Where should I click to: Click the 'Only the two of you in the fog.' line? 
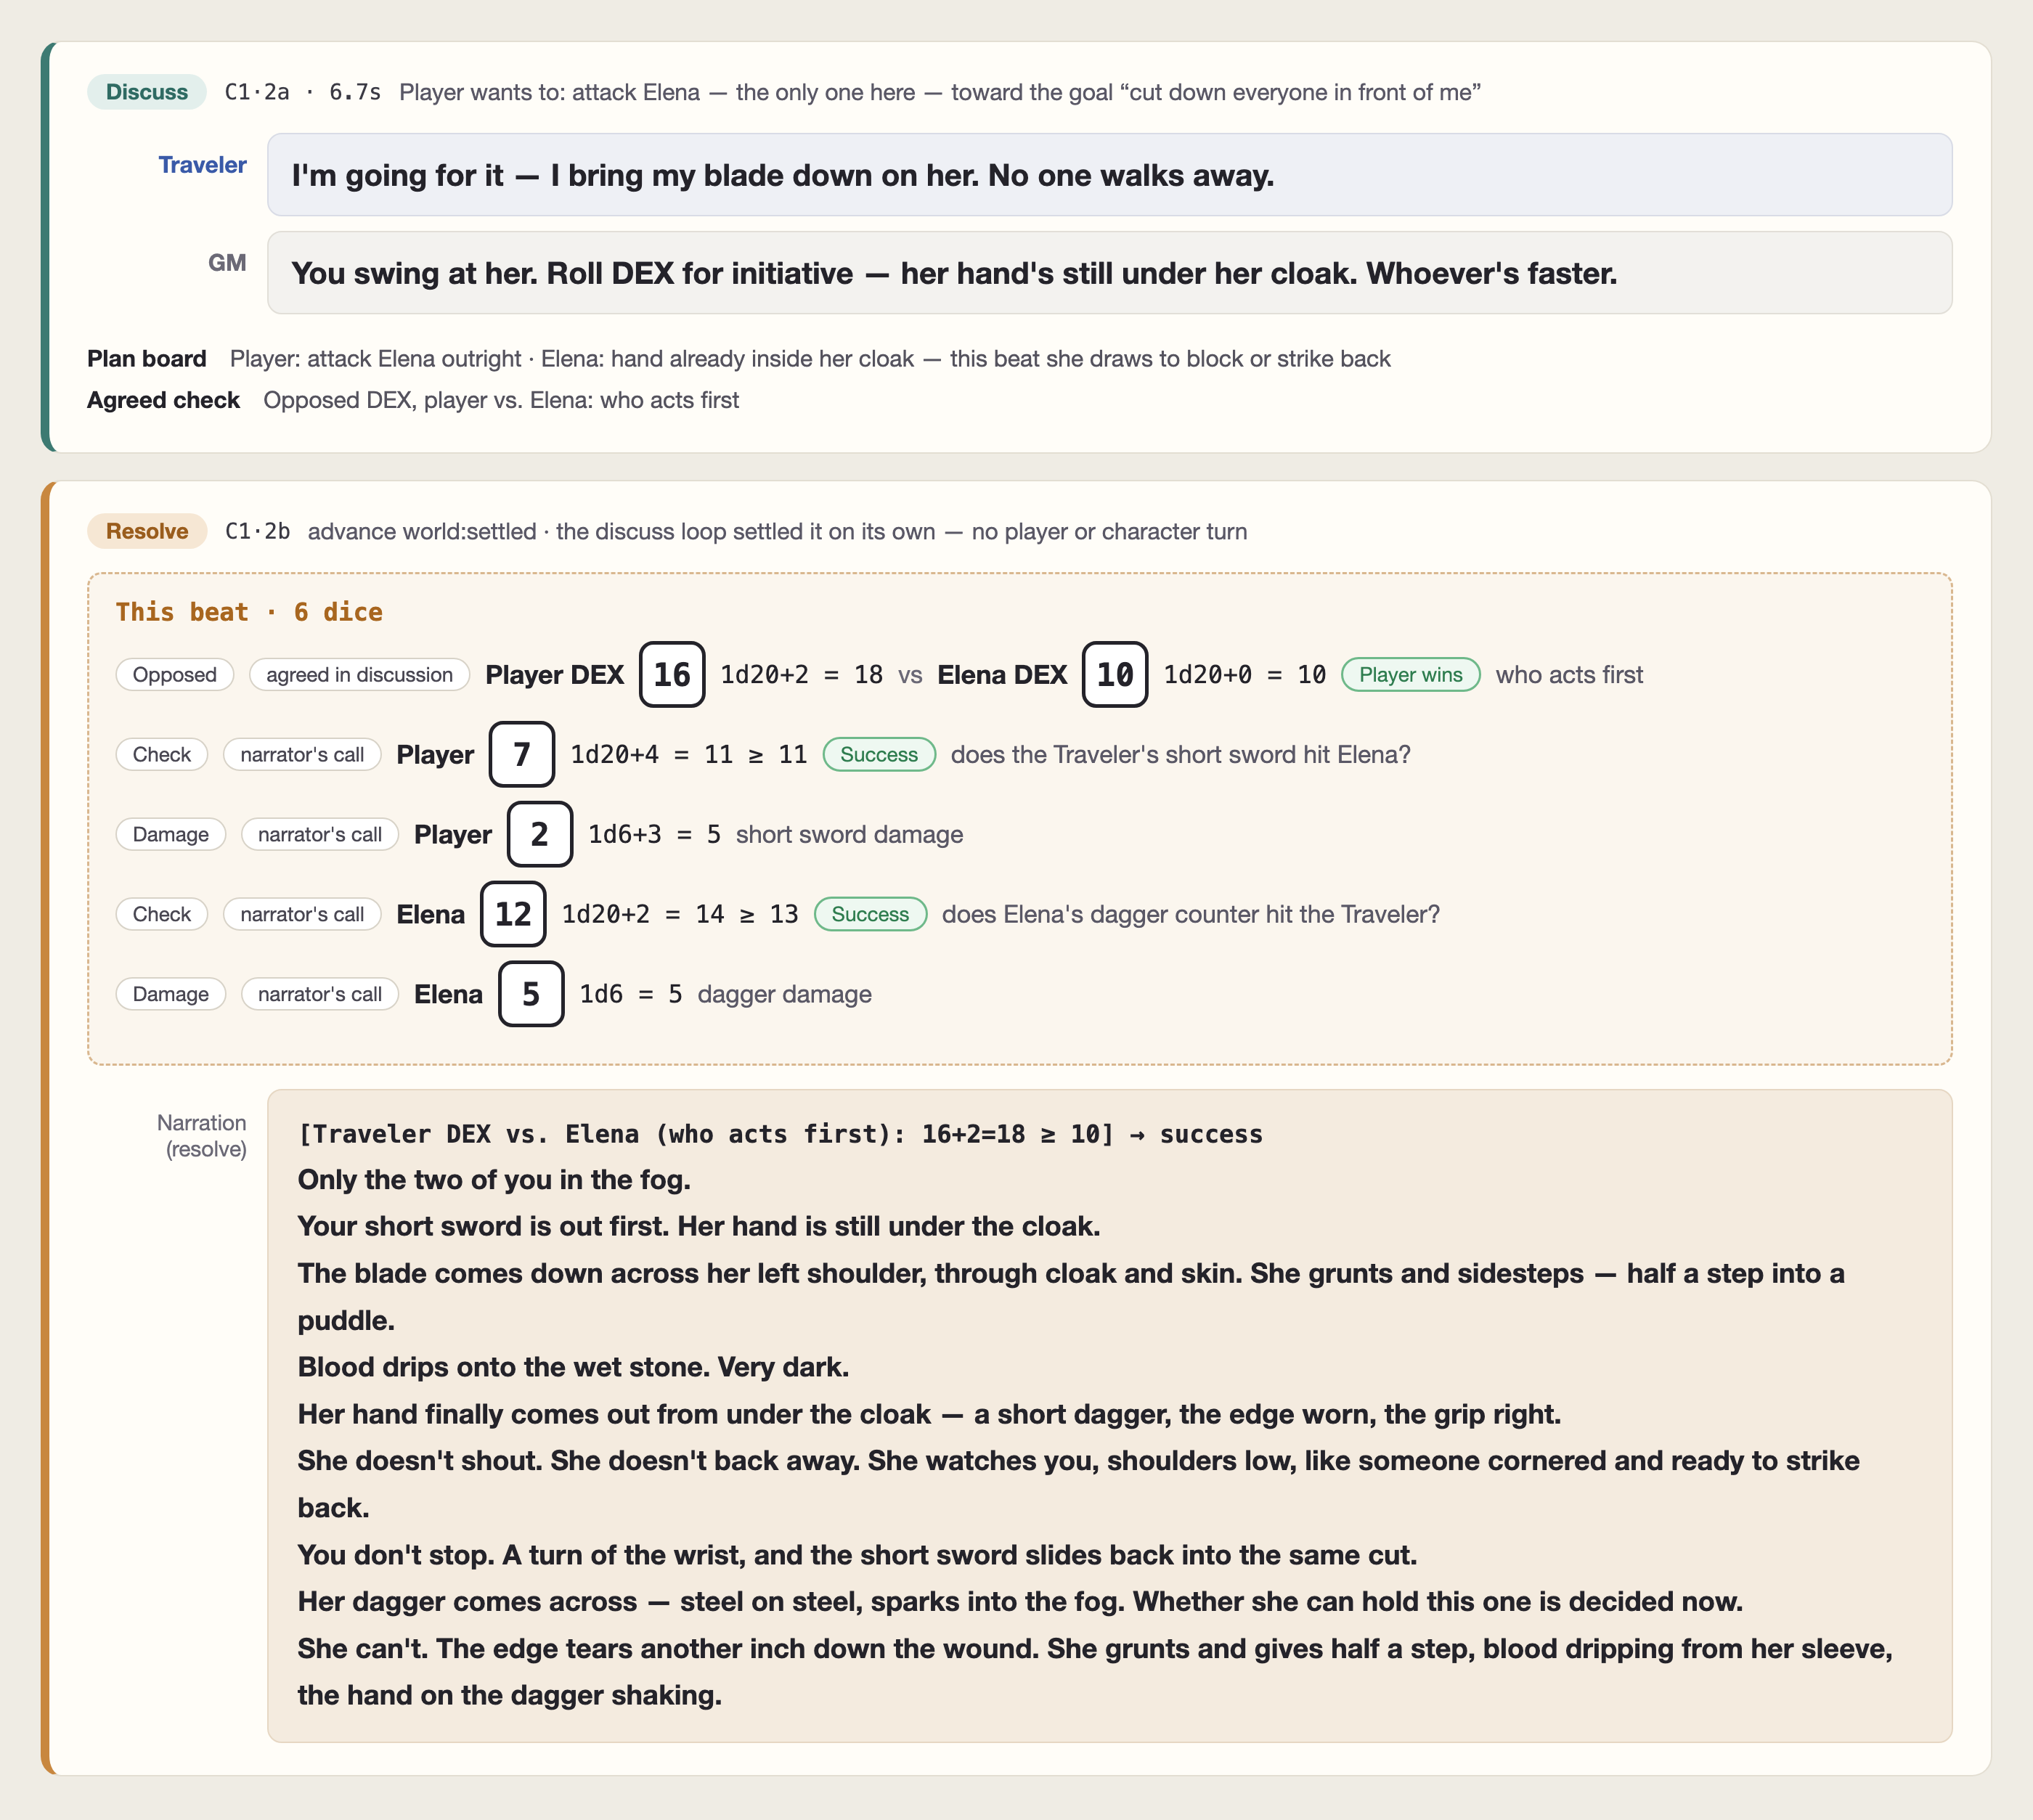(494, 1180)
